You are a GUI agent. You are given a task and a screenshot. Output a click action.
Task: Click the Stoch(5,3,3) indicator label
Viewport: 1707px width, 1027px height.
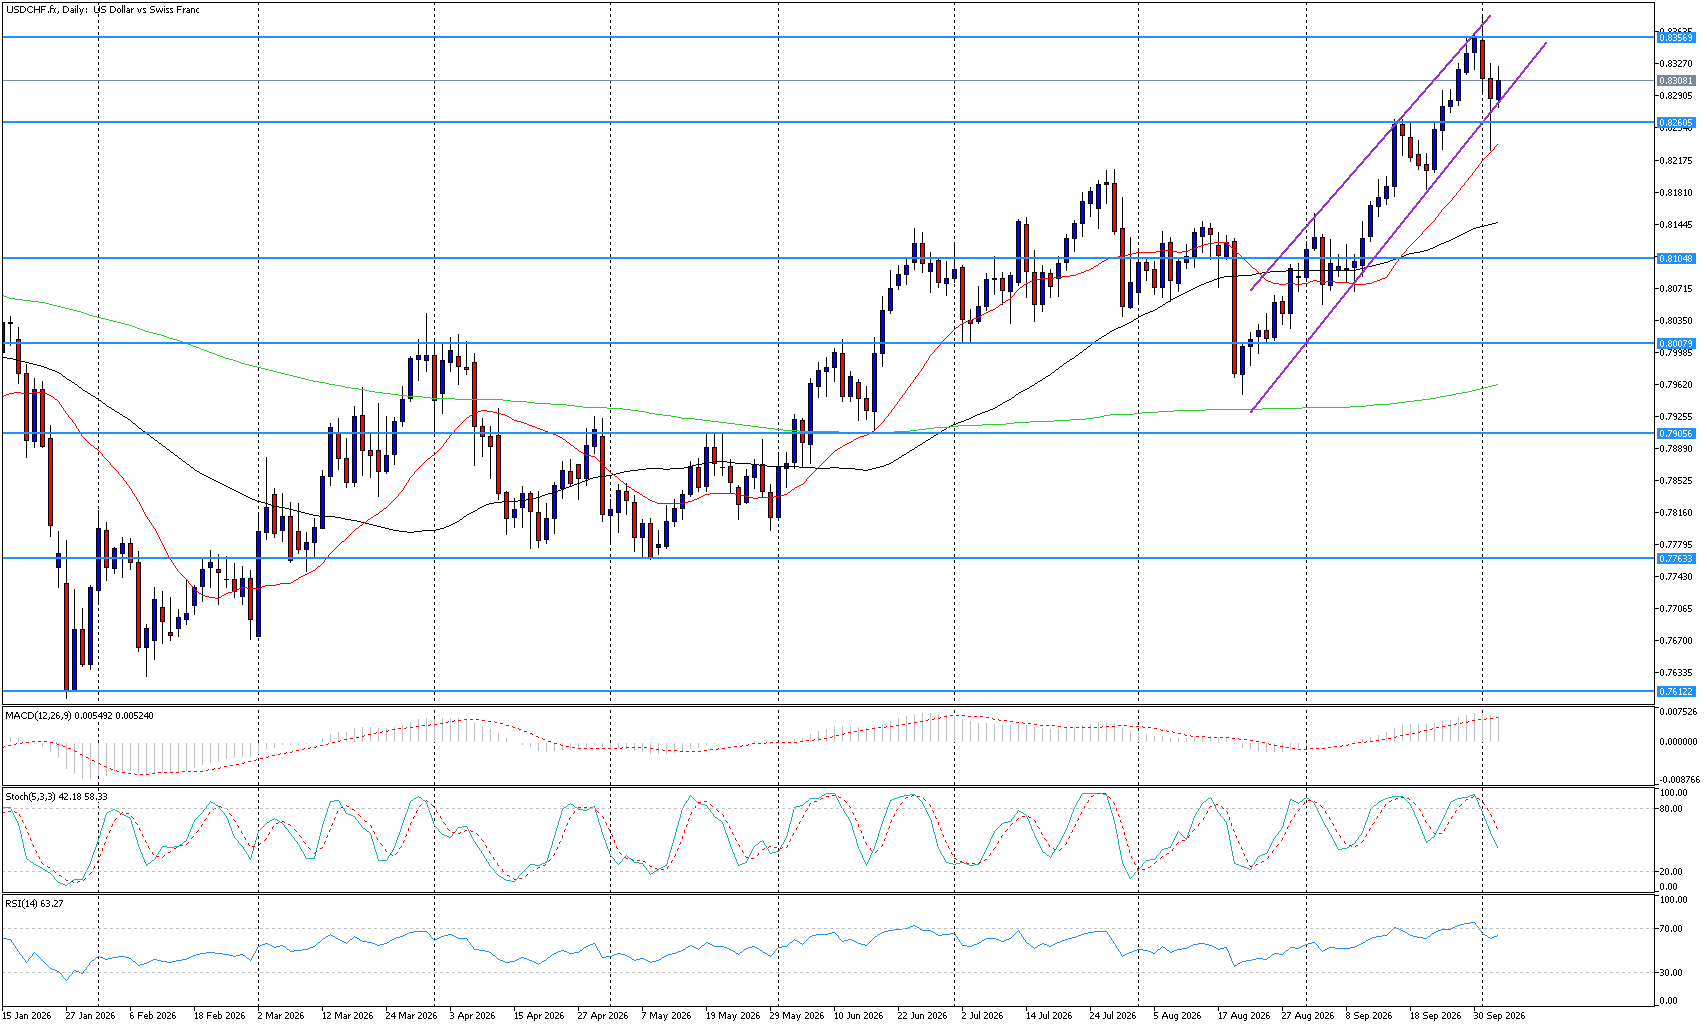[x=56, y=796]
